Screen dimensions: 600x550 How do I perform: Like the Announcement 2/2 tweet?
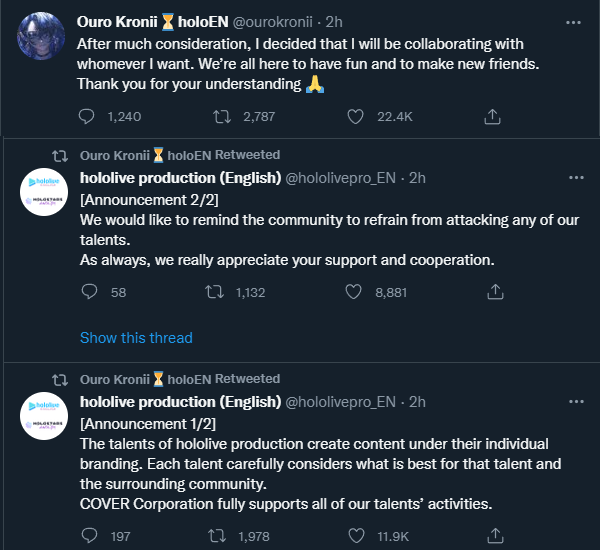pos(353,292)
